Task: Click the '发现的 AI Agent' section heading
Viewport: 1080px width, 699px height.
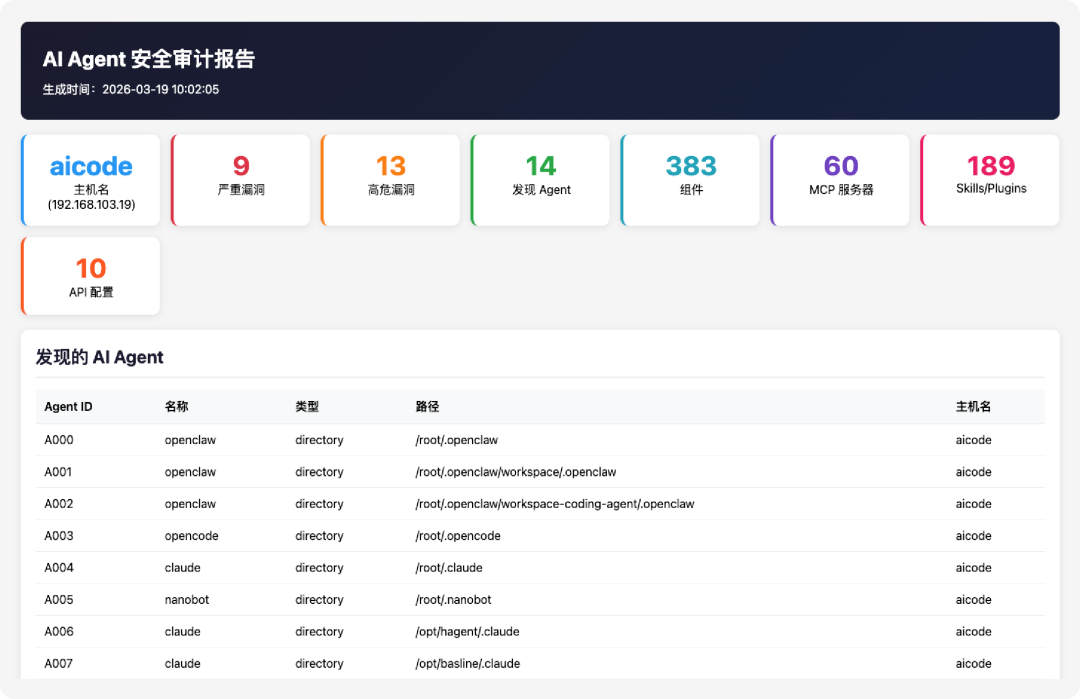Action: pyautogui.click(x=100, y=357)
